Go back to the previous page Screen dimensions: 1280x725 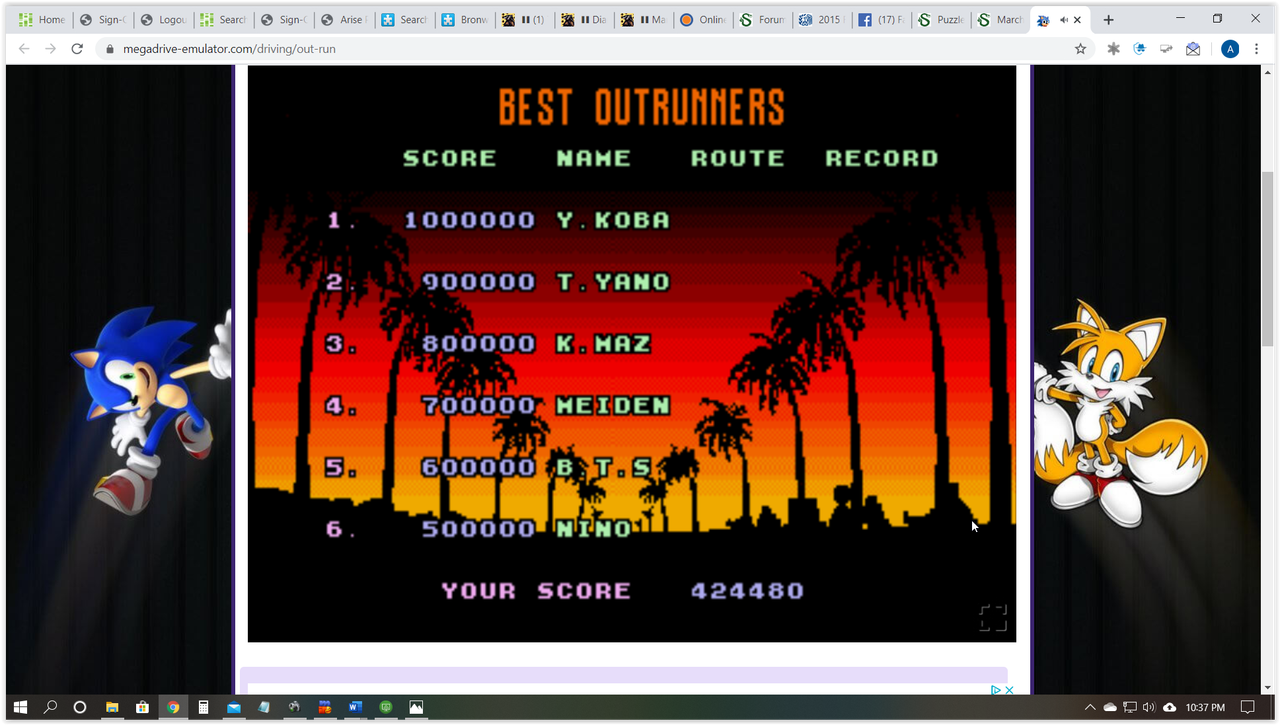[x=24, y=49]
